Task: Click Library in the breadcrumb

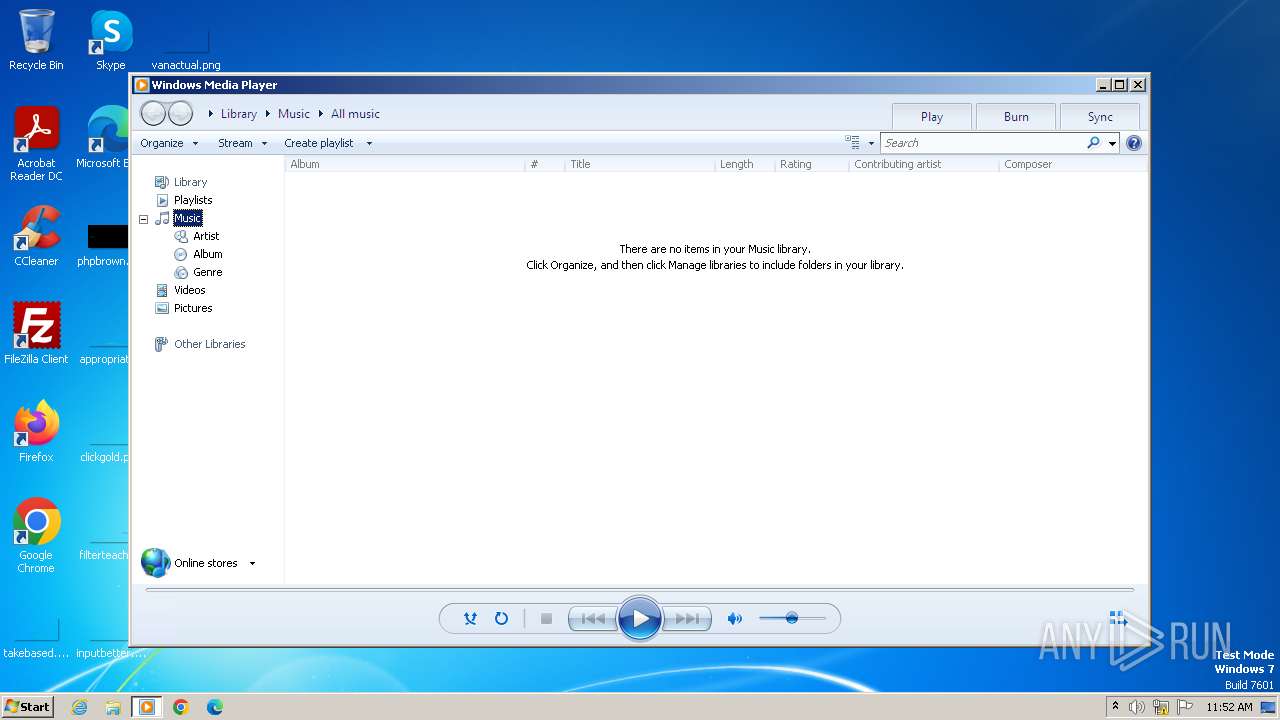Action: (239, 114)
